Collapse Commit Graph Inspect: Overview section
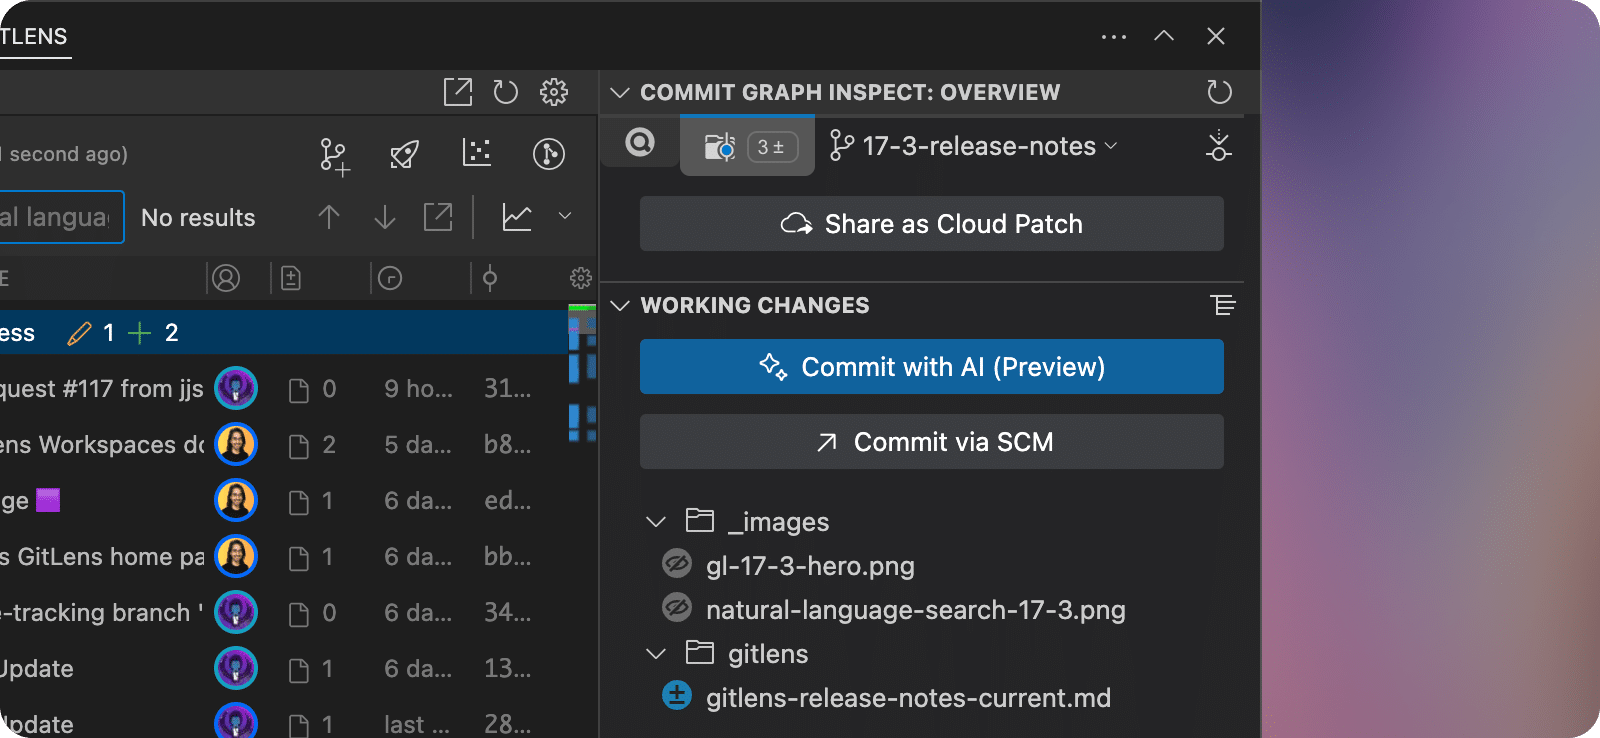The image size is (1600, 738). coord(620,92)
